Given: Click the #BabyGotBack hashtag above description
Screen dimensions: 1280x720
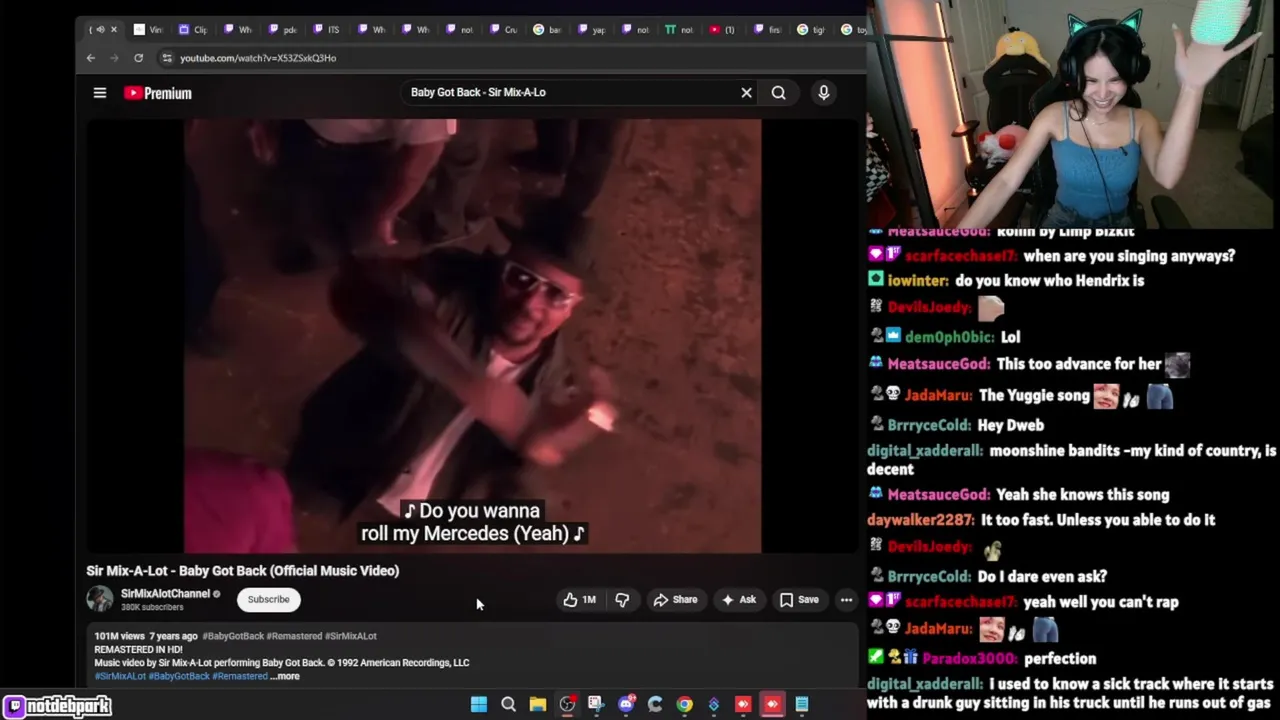Looking at the screenshot, I should [x=233, y=636].
